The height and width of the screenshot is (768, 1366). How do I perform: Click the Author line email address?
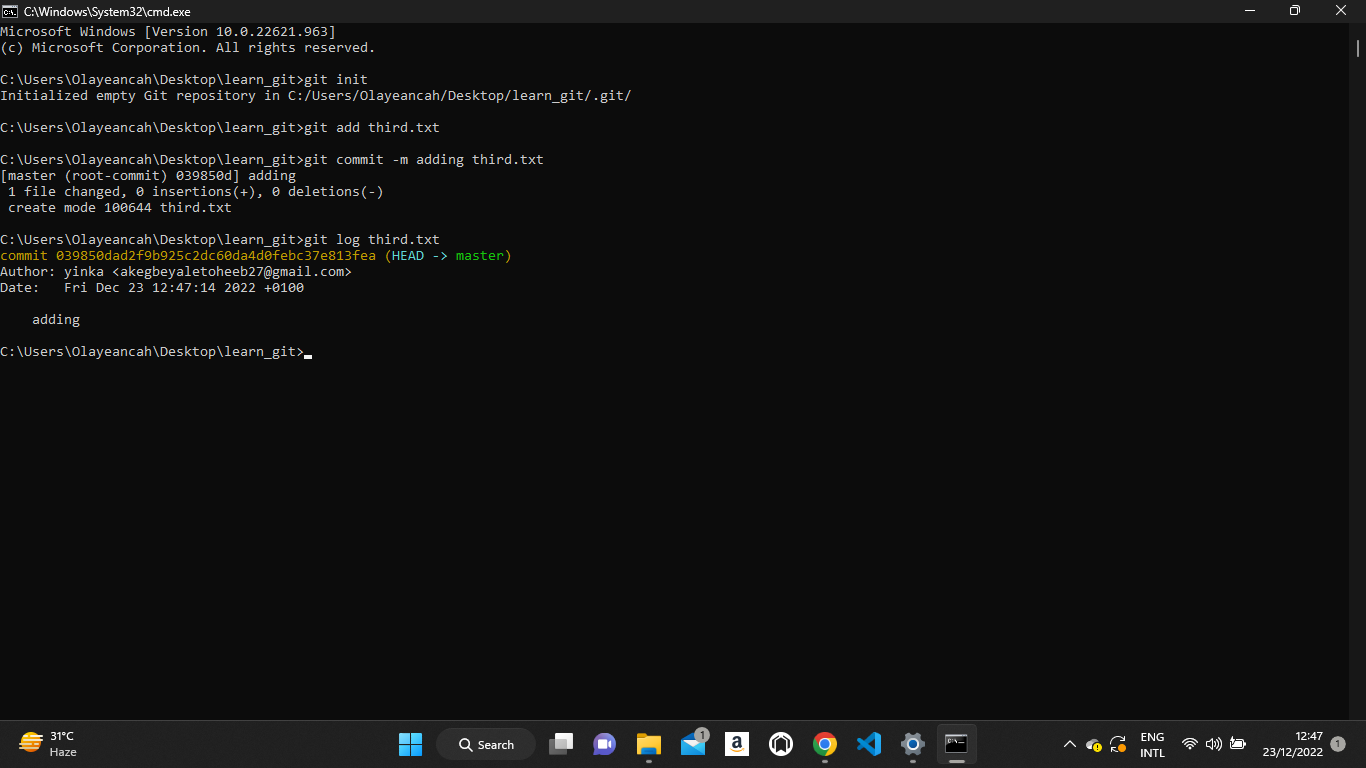pos(232,272)
